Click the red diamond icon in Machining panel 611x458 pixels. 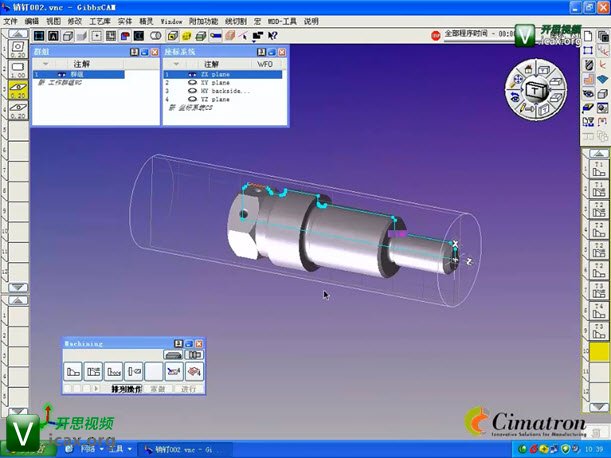pos(194,371)
